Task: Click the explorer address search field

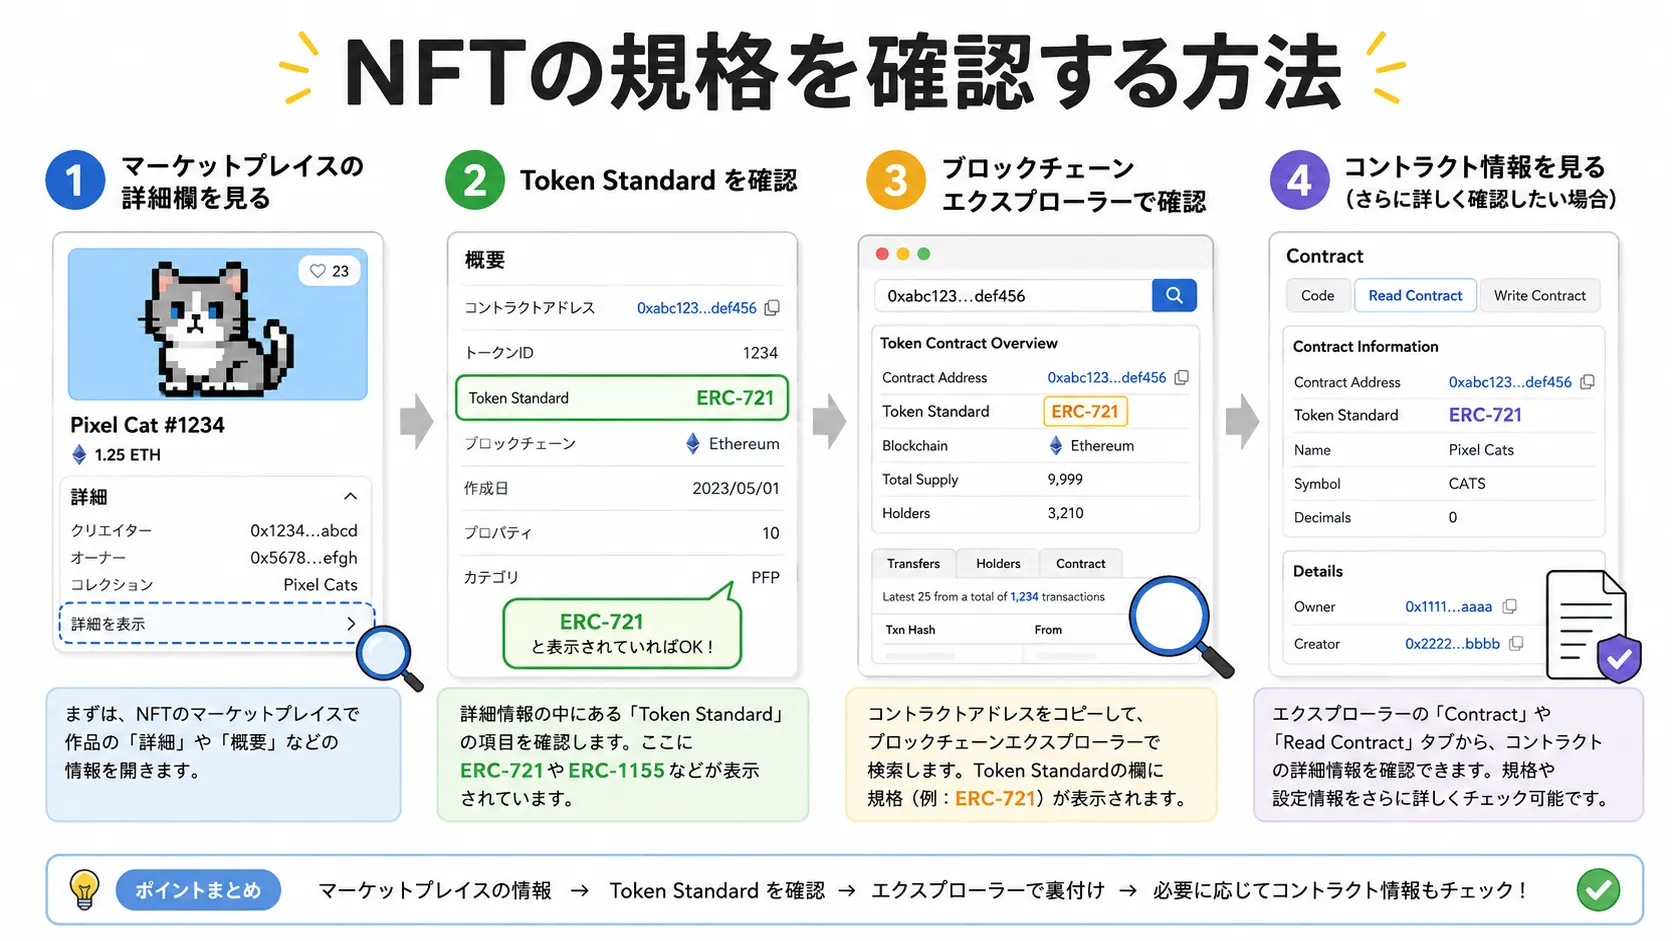Action: pyautogui.click(x=1013, y=295)
